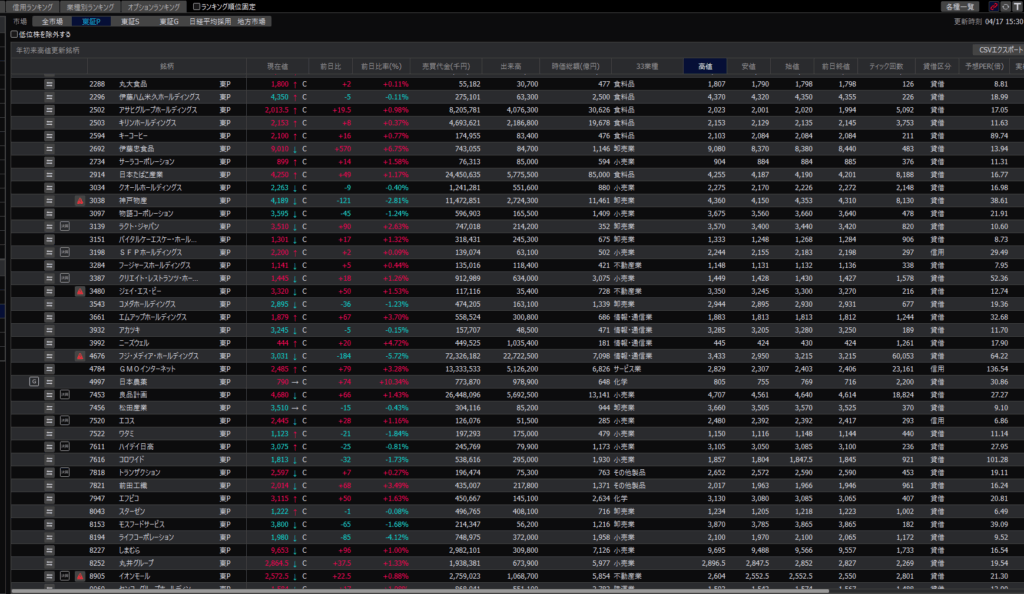The image size is (1024, 594).
Task: Open row menu icon for 2288 丸大食品
Action: [49, 84]
